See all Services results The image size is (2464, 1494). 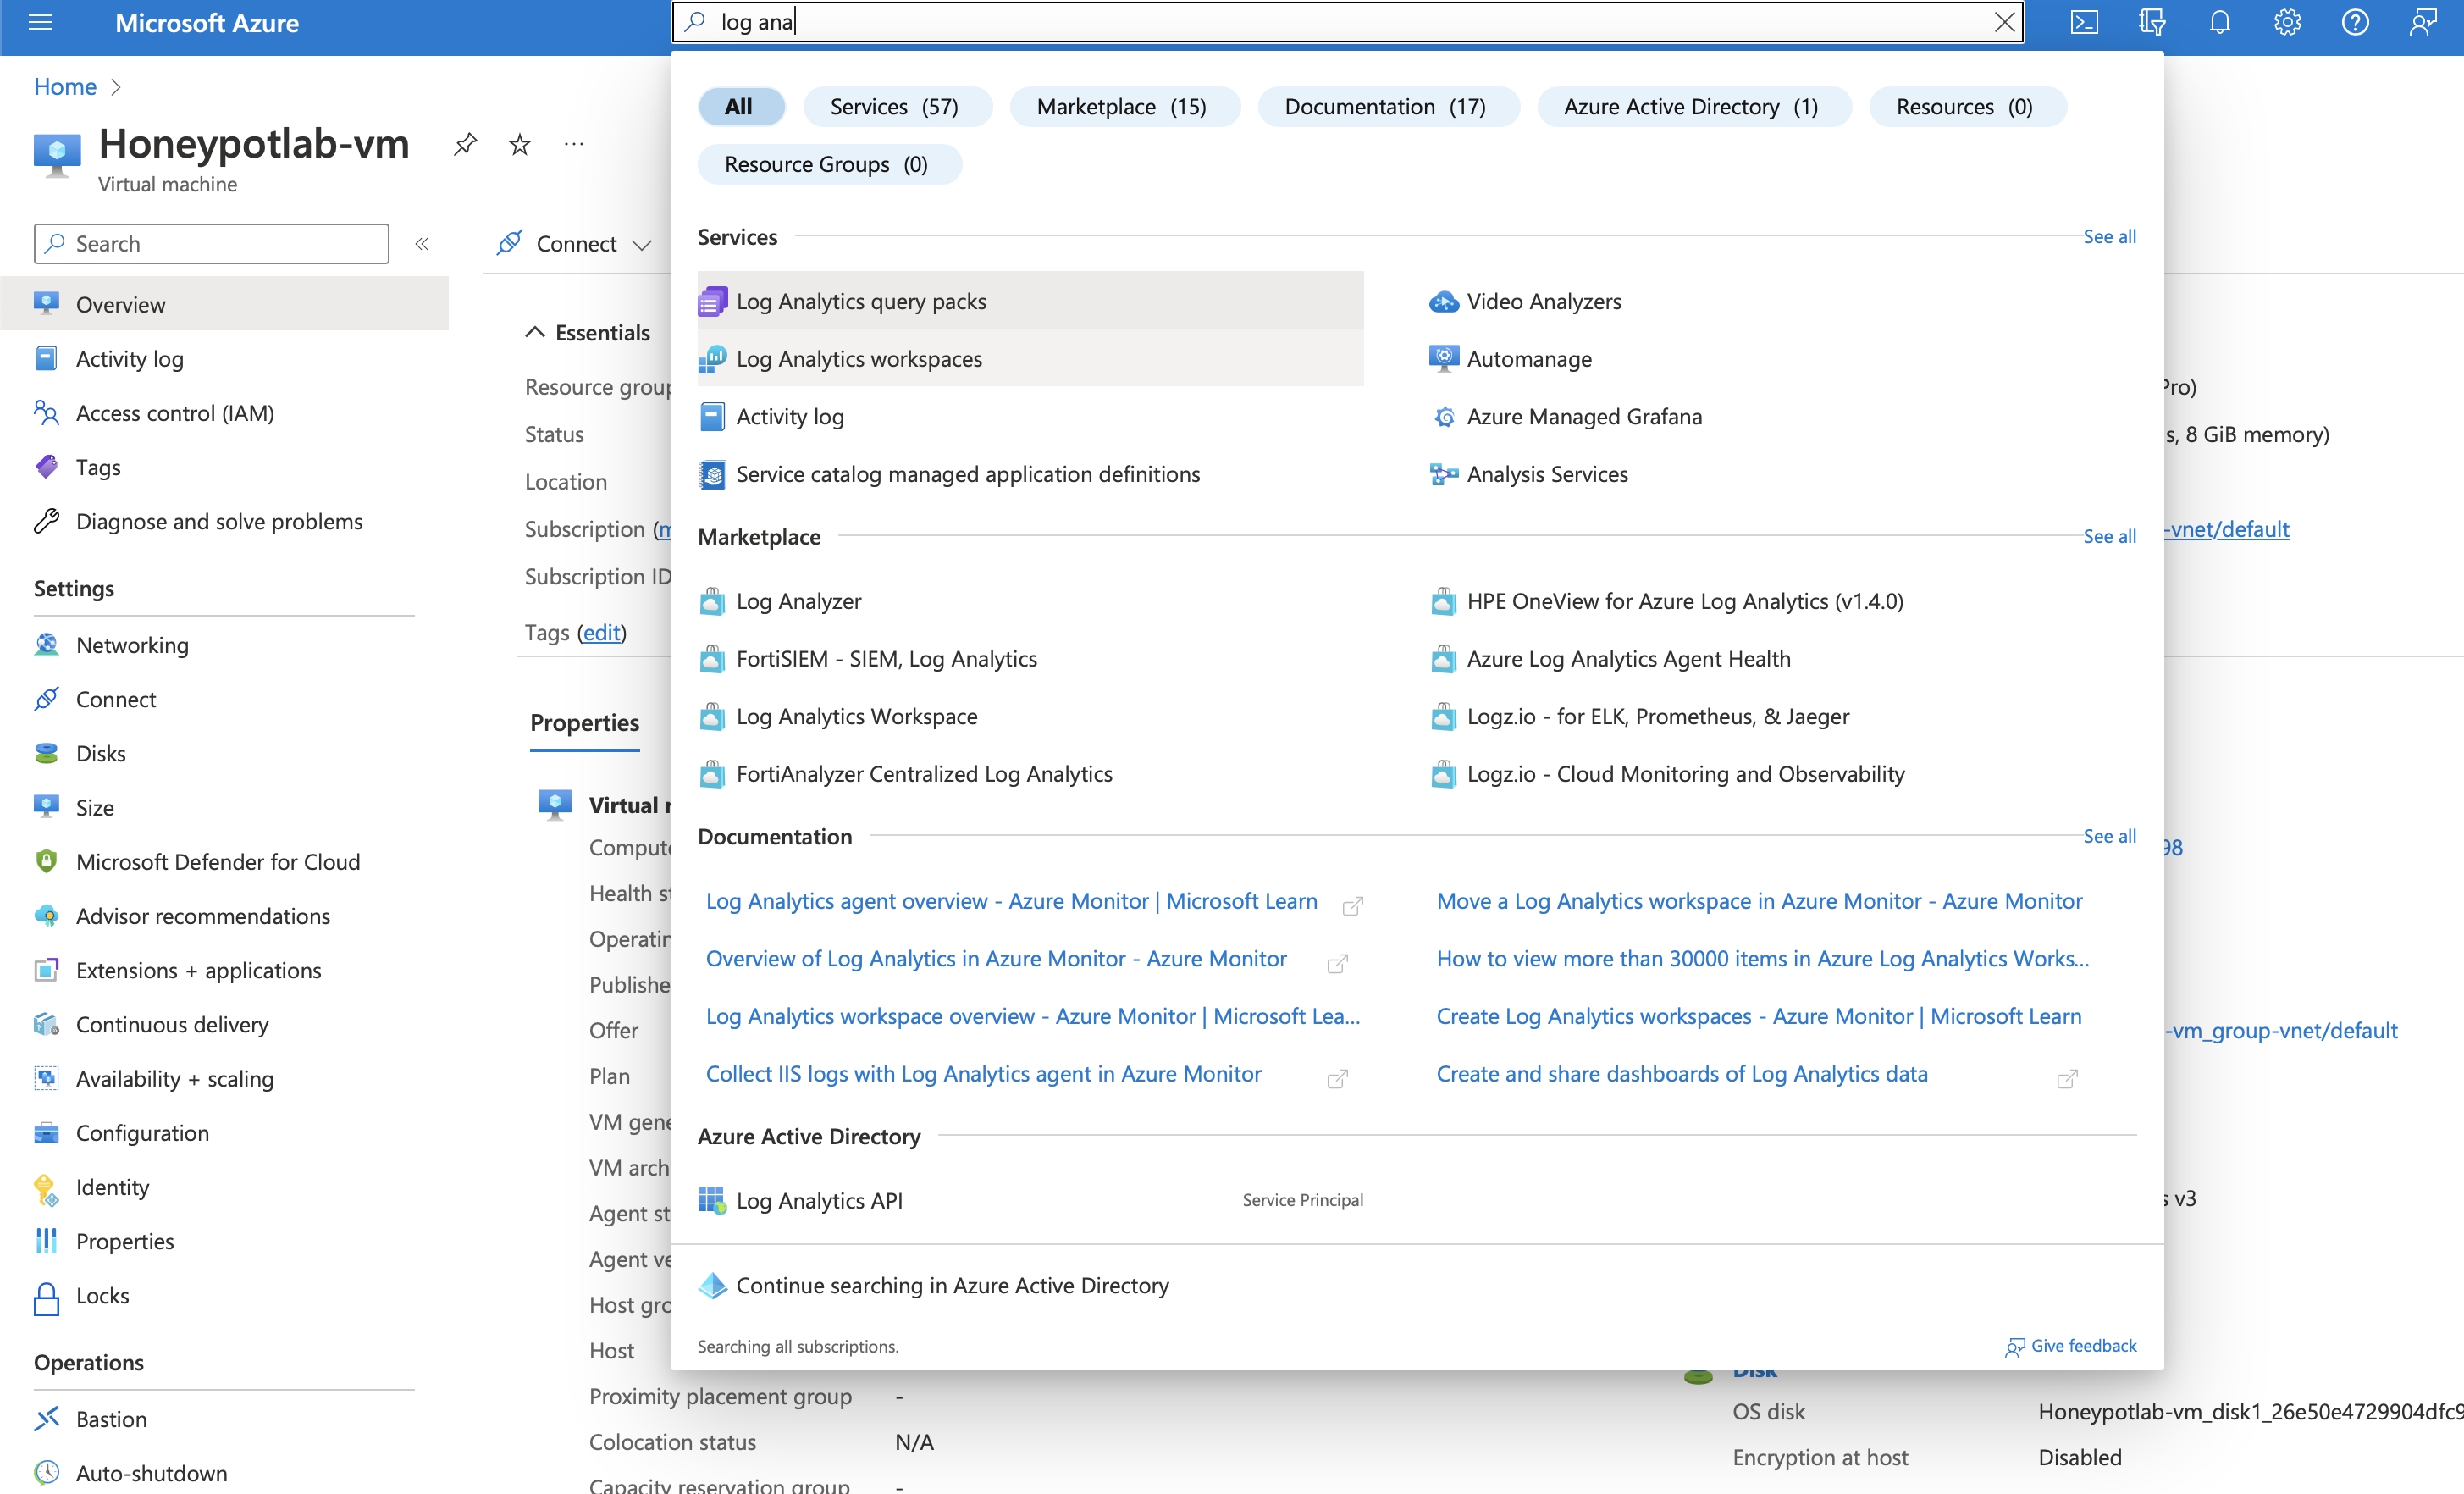tap(2110, 237)
